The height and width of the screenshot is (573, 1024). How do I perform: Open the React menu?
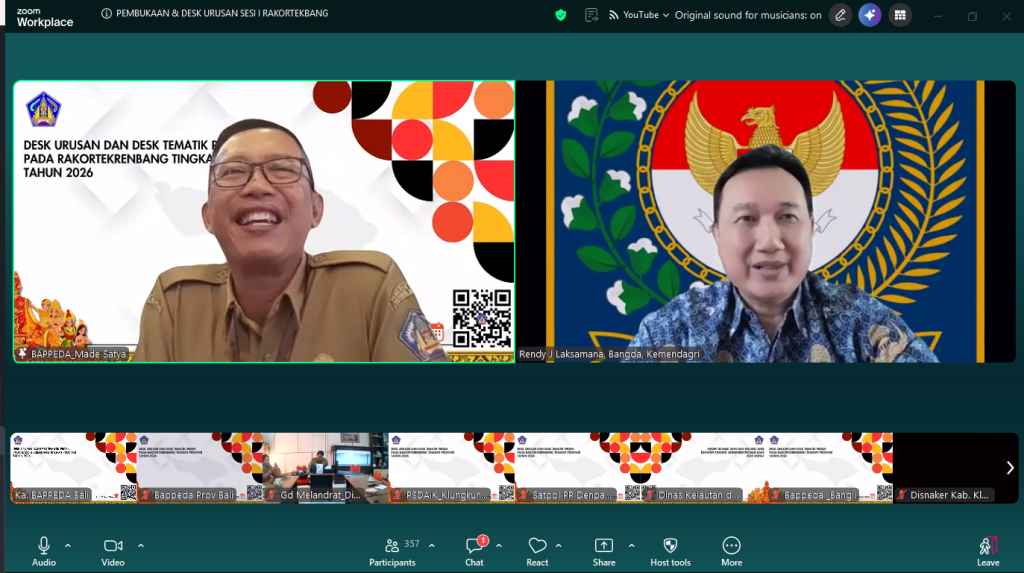point(537,552)
